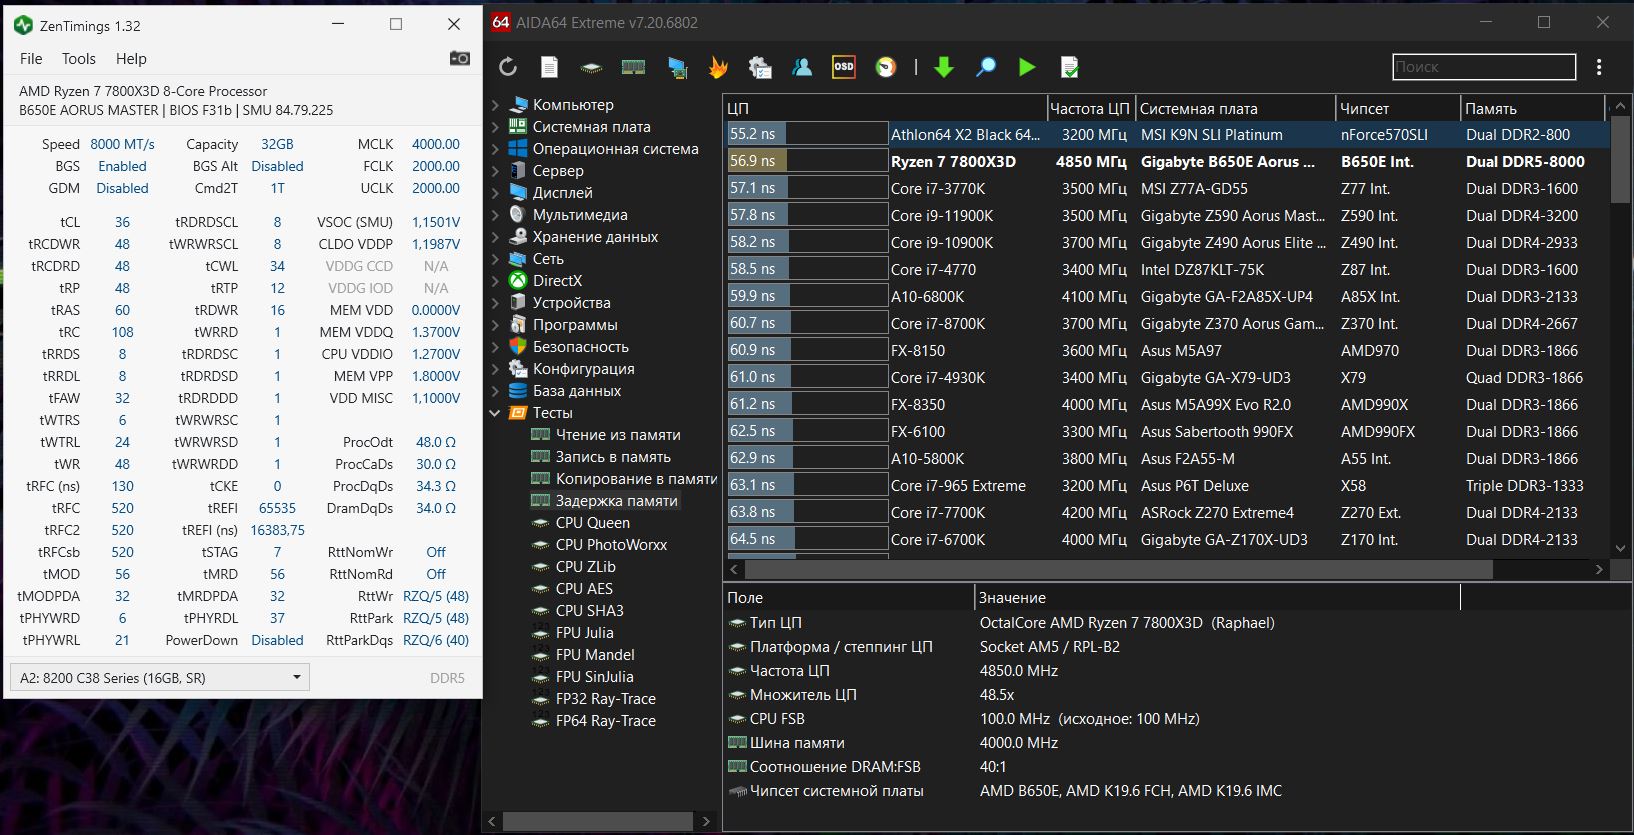Click the Поиск search field
The image size is (1634, 835).
pos(1484,67)
